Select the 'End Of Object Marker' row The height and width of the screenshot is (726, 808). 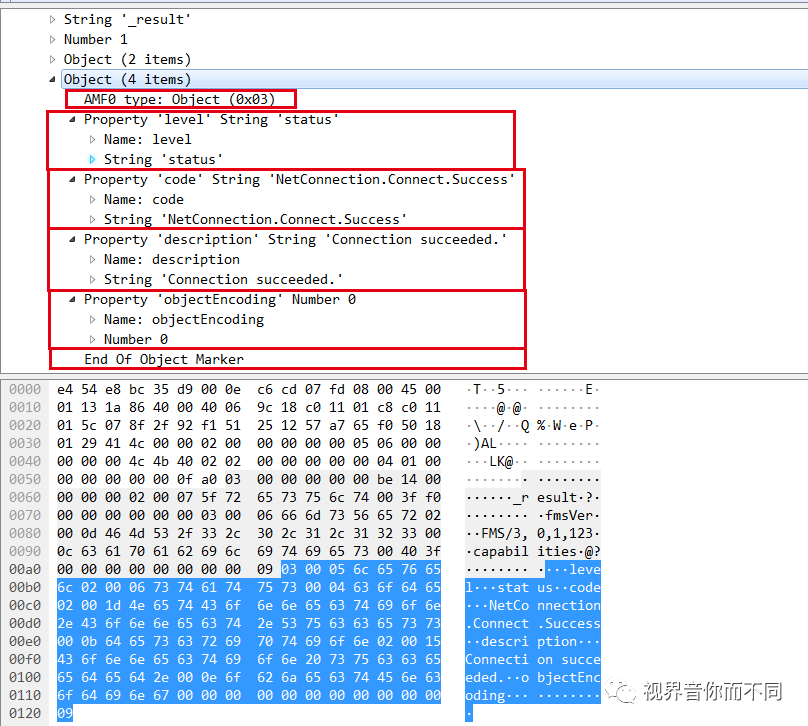pyautogui.click(x=164, y=360)
